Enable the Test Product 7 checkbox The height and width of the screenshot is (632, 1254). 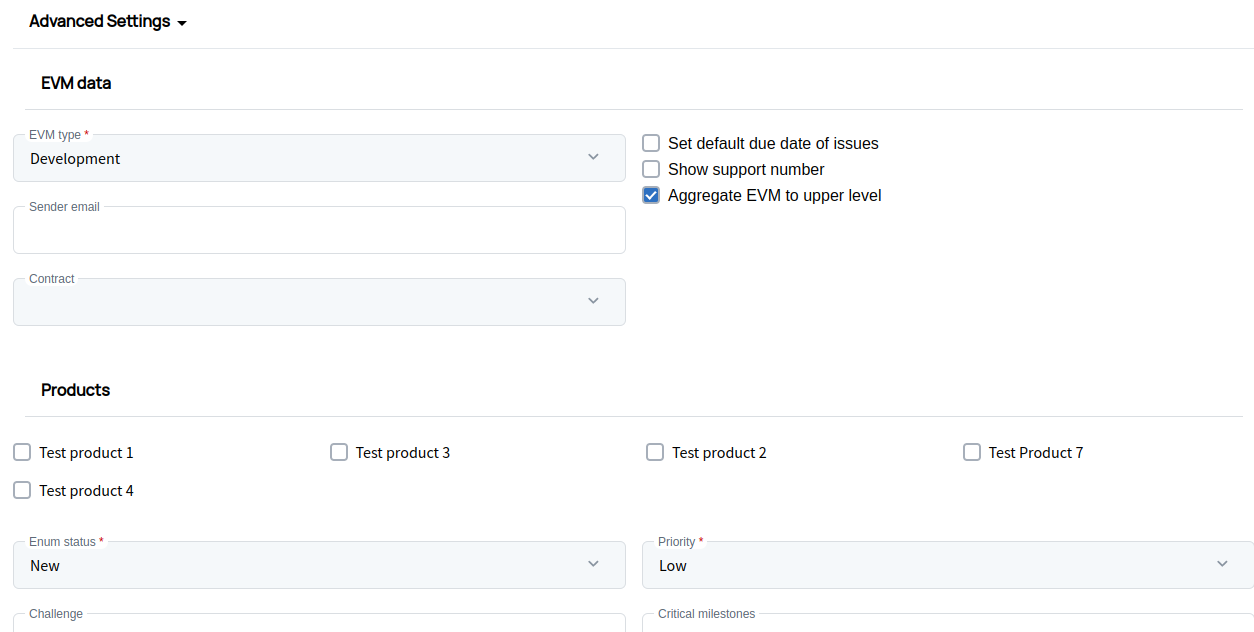point(972,452)
